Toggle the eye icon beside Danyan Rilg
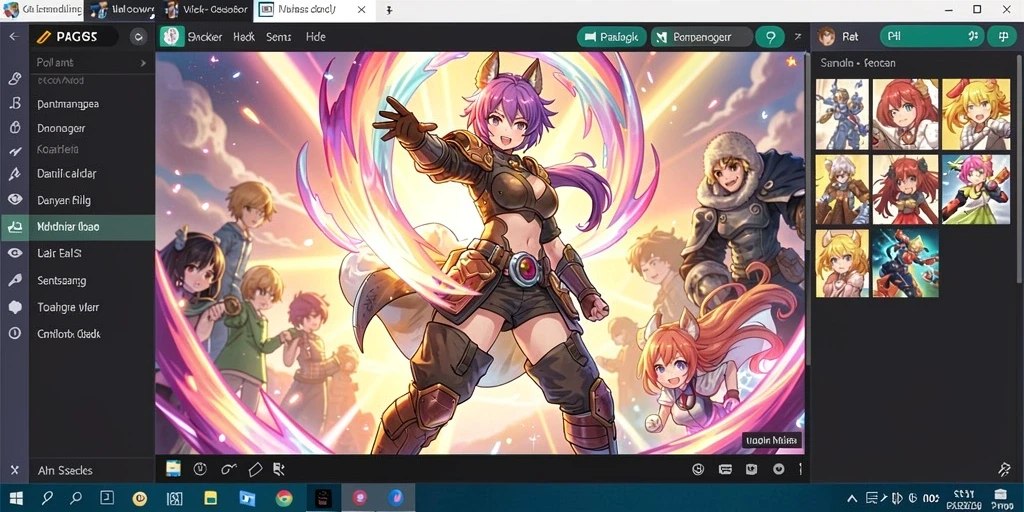Viewport: 1024px width, 512px height. 14,200
